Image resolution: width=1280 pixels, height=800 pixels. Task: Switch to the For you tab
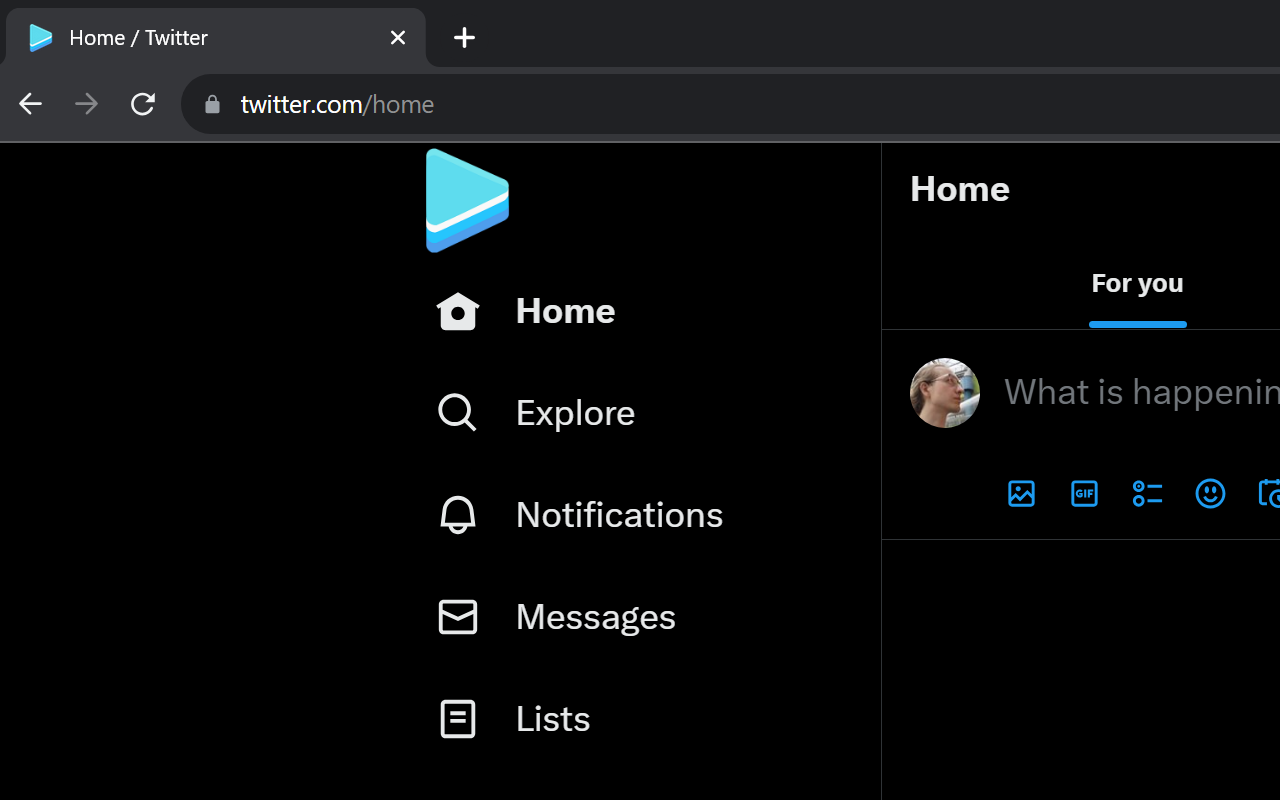point(1137,283)
